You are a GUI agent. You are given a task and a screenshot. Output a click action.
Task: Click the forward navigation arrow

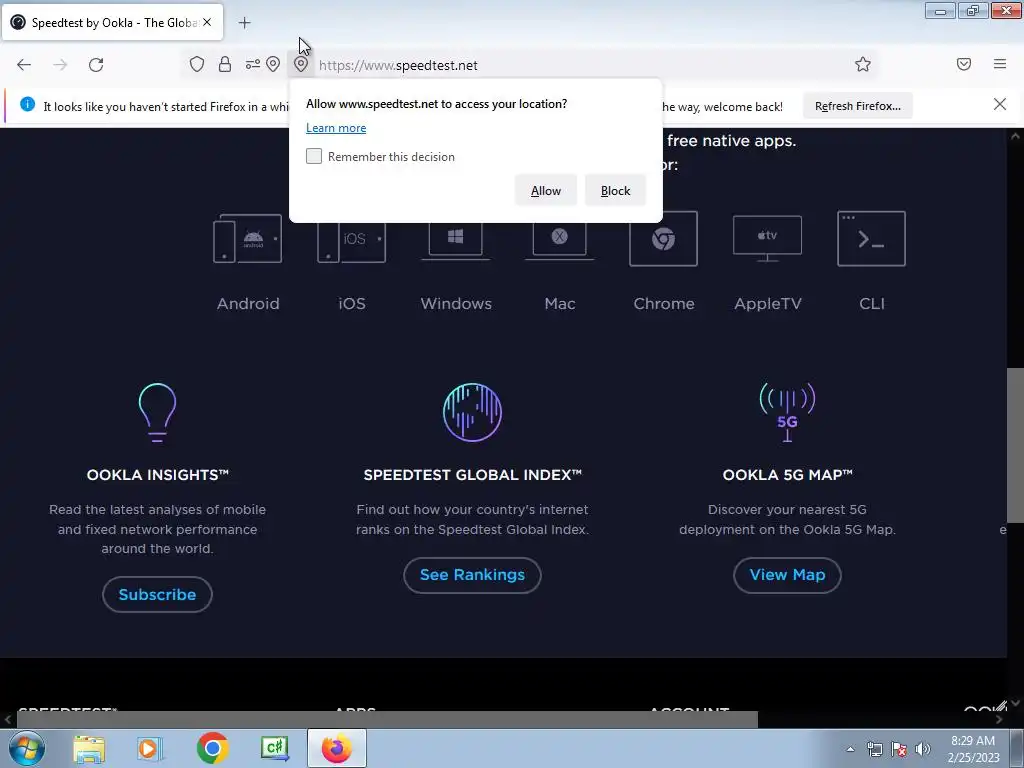[x=60, y=65]
